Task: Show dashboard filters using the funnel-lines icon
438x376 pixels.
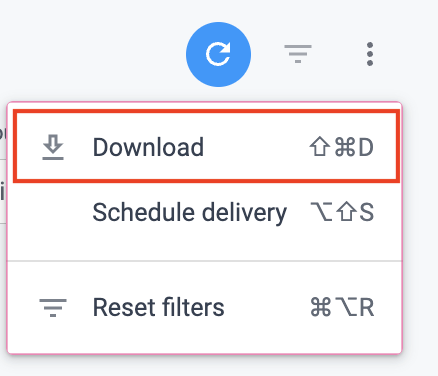Action: pyautogui.click(x=298, y=54)
